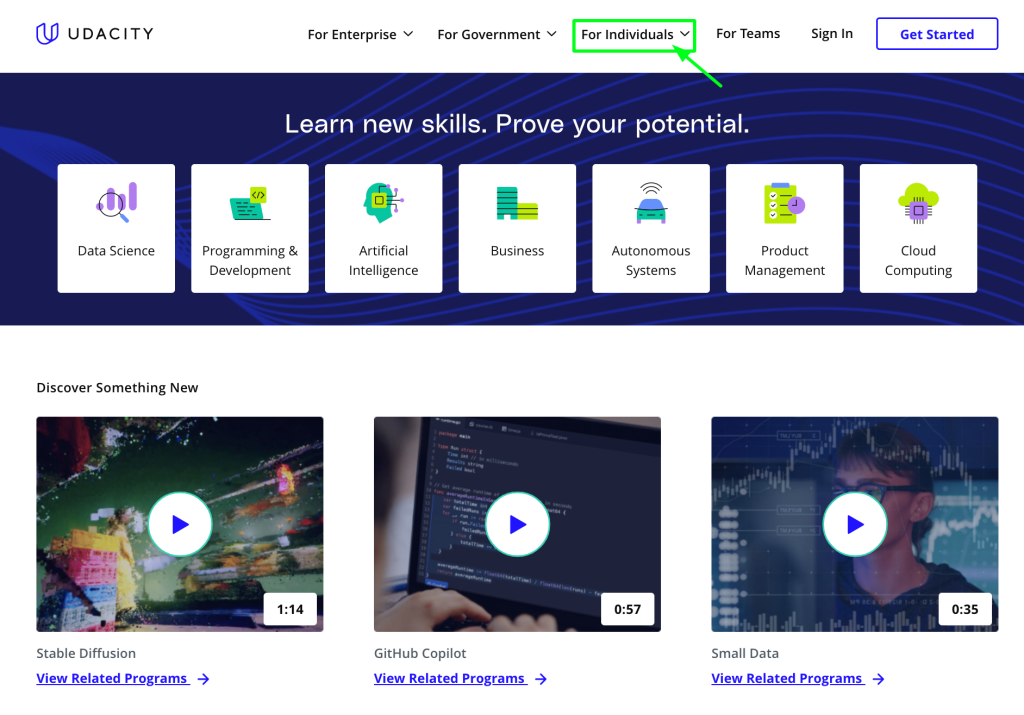Click the Product Management label

tap(784, 261)
